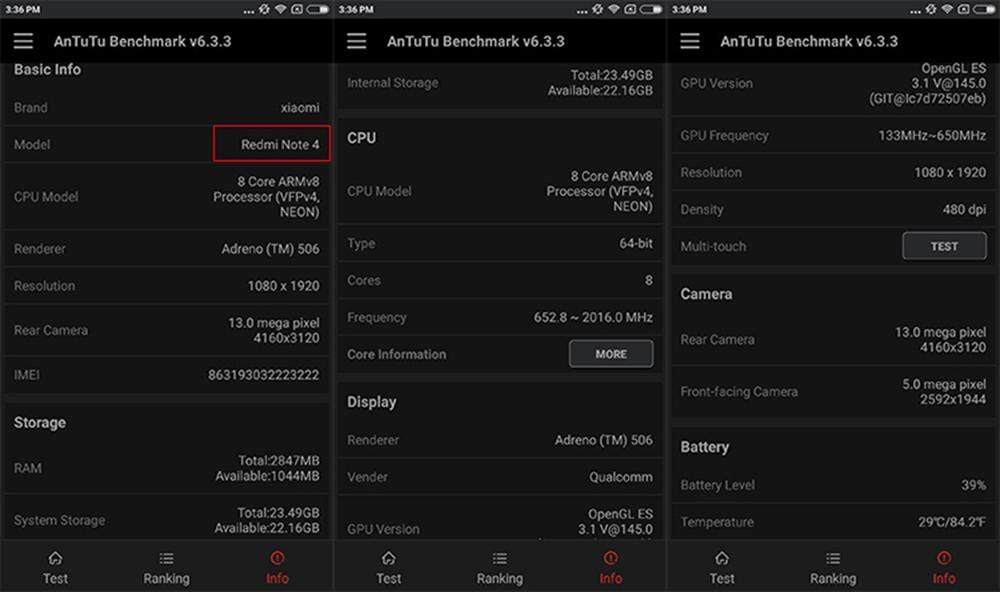Tap Ranking tab icon in left screen bottom bar
The height and width of the screenshot is (592, 1000).
click(x=166, y=559)
